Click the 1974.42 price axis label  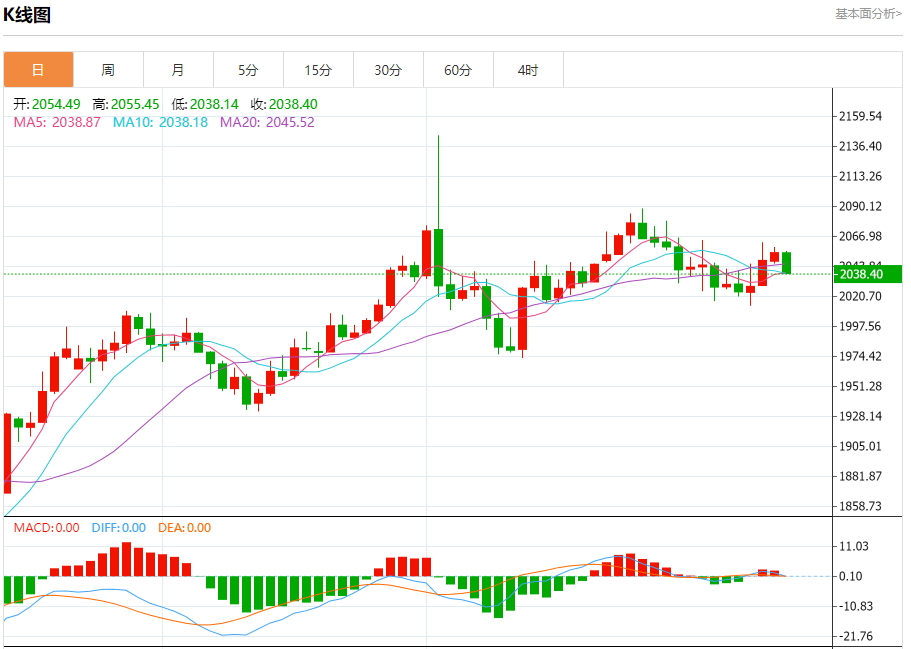point(860,356)
